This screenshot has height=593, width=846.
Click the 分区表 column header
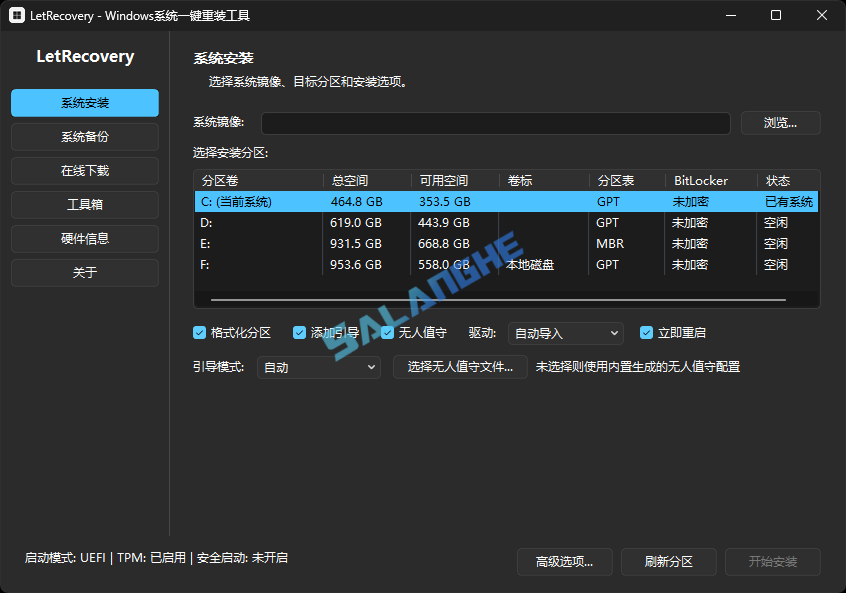[627, 180]
